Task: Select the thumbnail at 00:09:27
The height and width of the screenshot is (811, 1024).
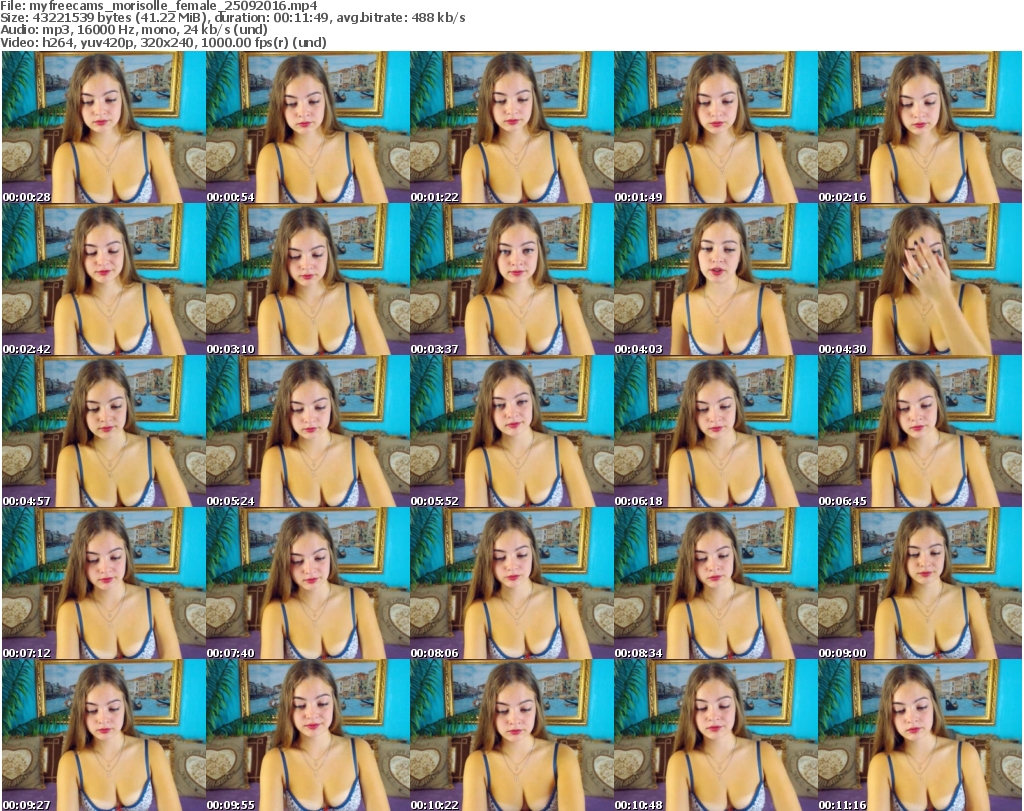Action: click(103, 734)
